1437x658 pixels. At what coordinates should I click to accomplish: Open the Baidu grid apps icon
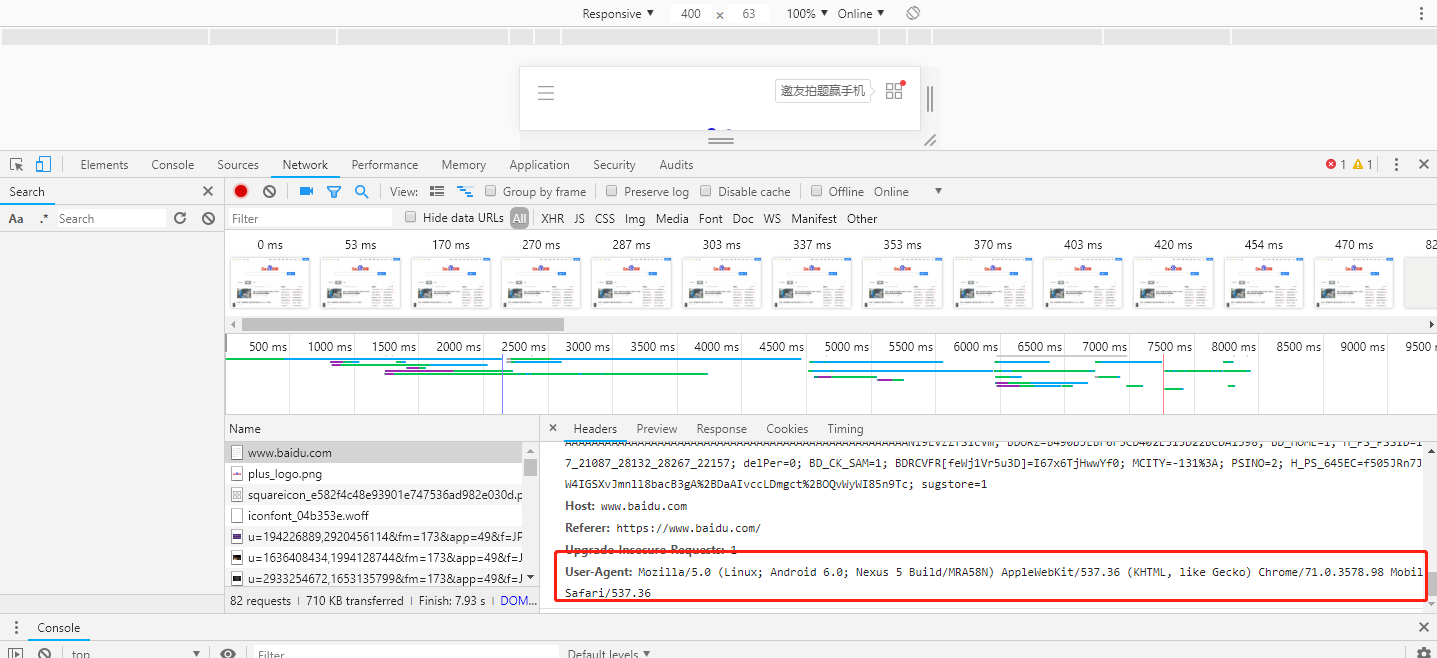coord(894,91)
